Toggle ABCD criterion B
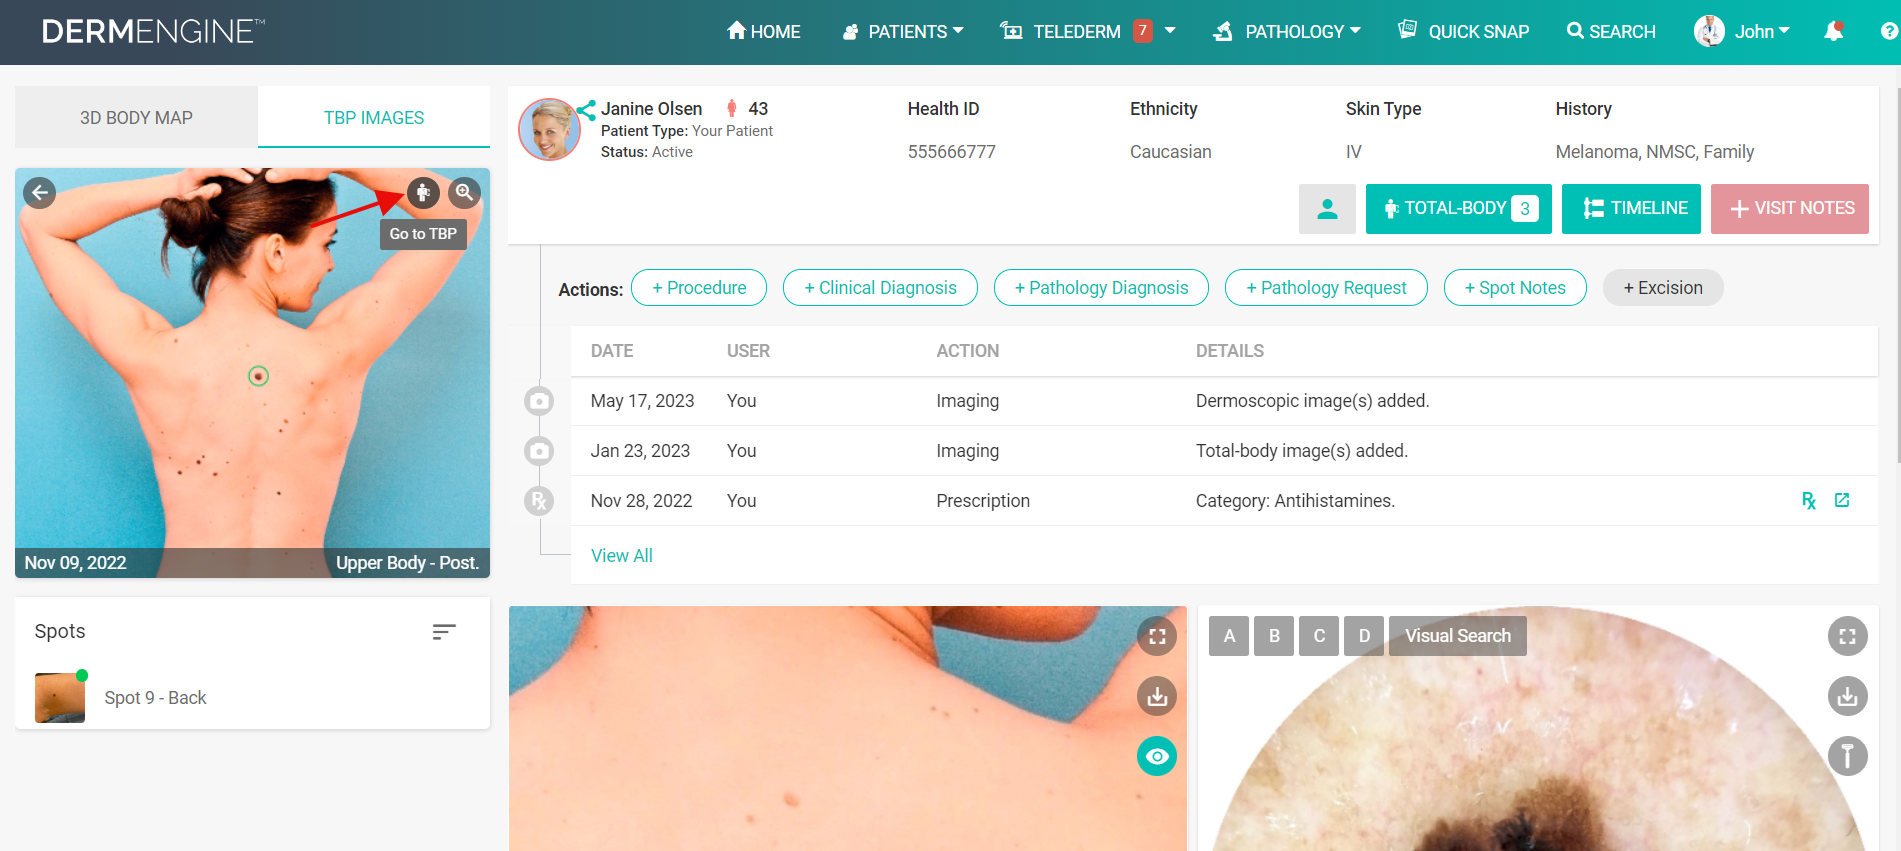 pyautogui.click(x=1274, y=636)
